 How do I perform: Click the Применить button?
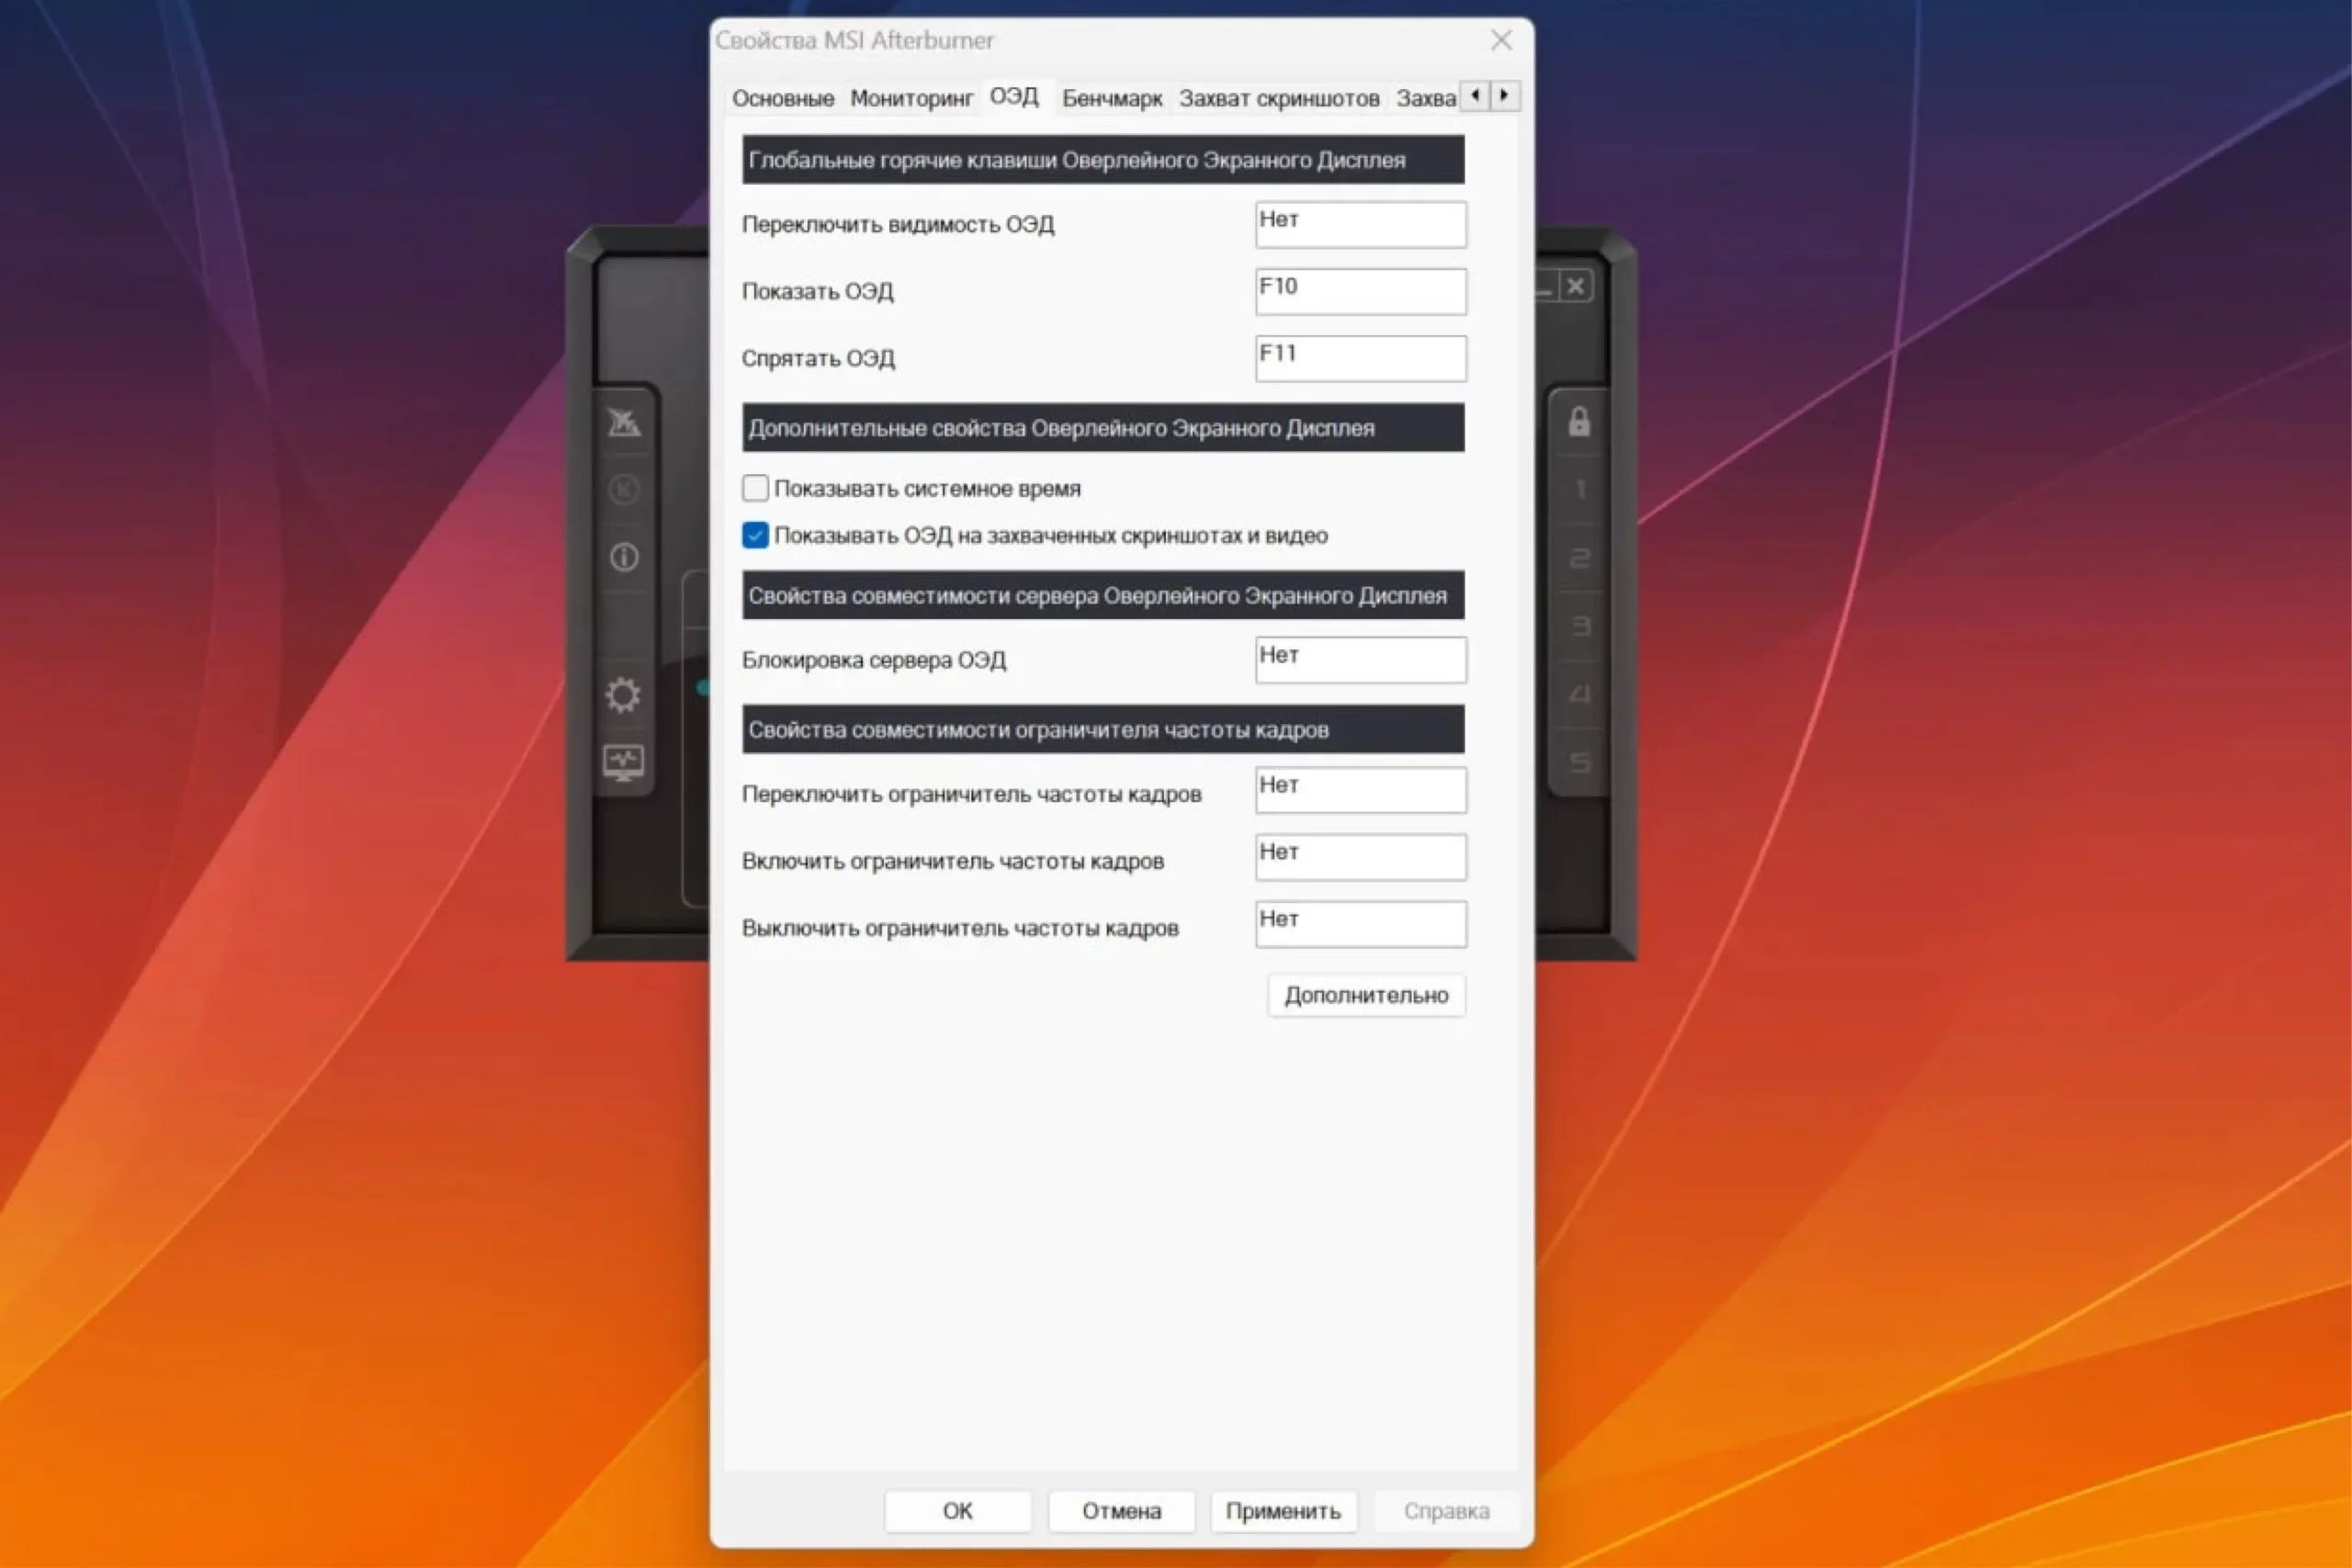[1283, 1510]
